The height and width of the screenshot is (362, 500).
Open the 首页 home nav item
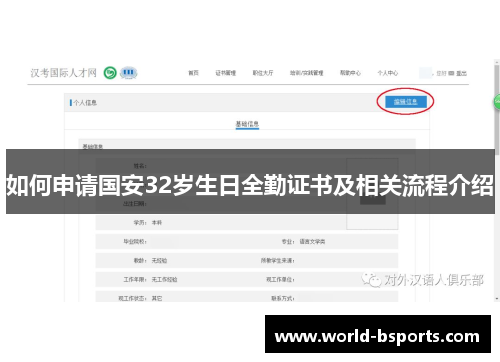coord(193,73)
